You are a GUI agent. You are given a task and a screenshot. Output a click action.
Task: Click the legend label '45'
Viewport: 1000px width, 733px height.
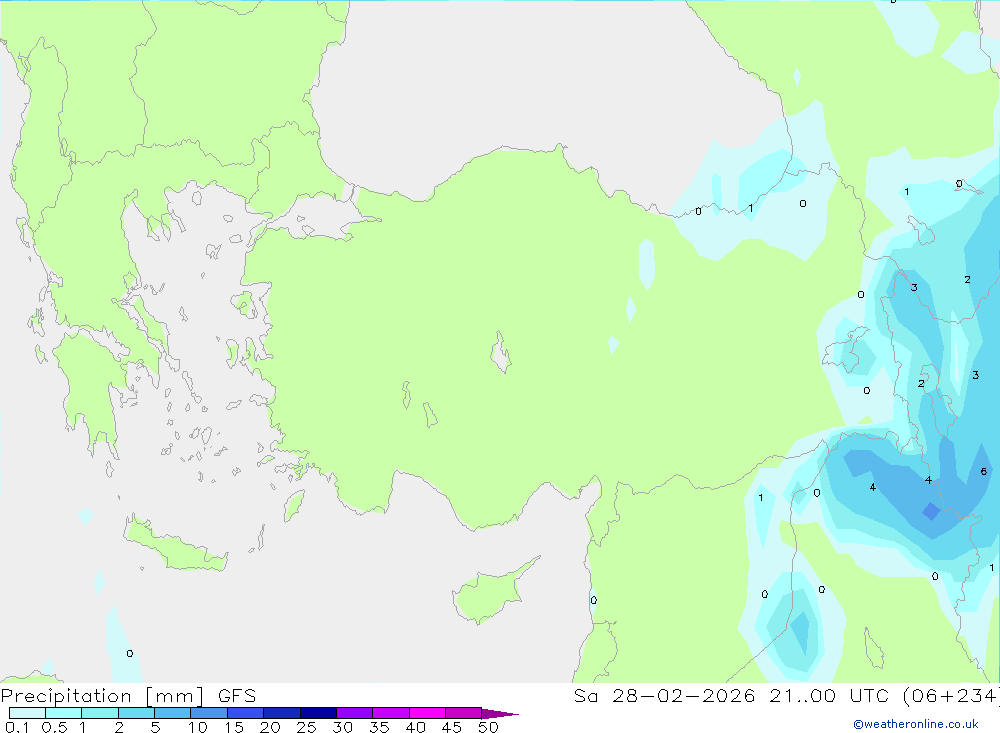[x=452, y=727]
